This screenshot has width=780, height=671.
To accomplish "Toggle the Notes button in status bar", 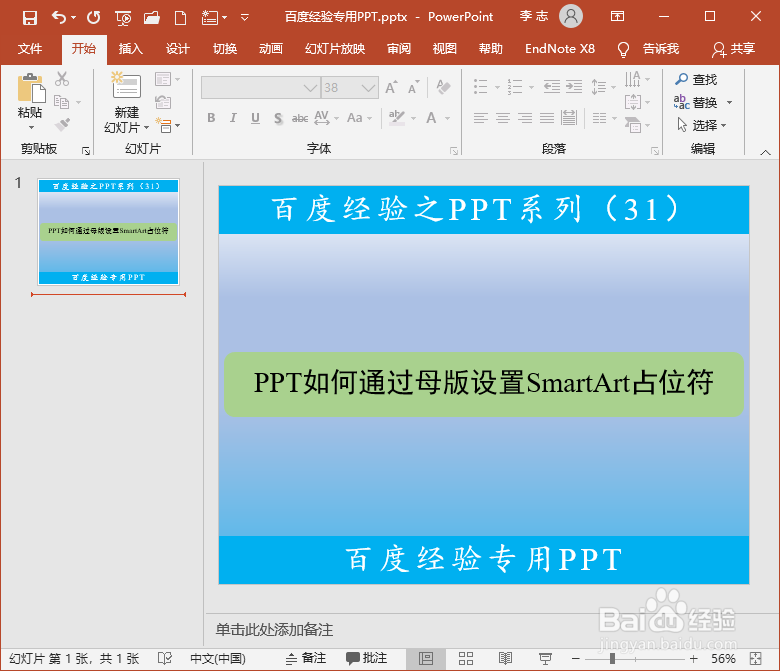I will point(306,659).
